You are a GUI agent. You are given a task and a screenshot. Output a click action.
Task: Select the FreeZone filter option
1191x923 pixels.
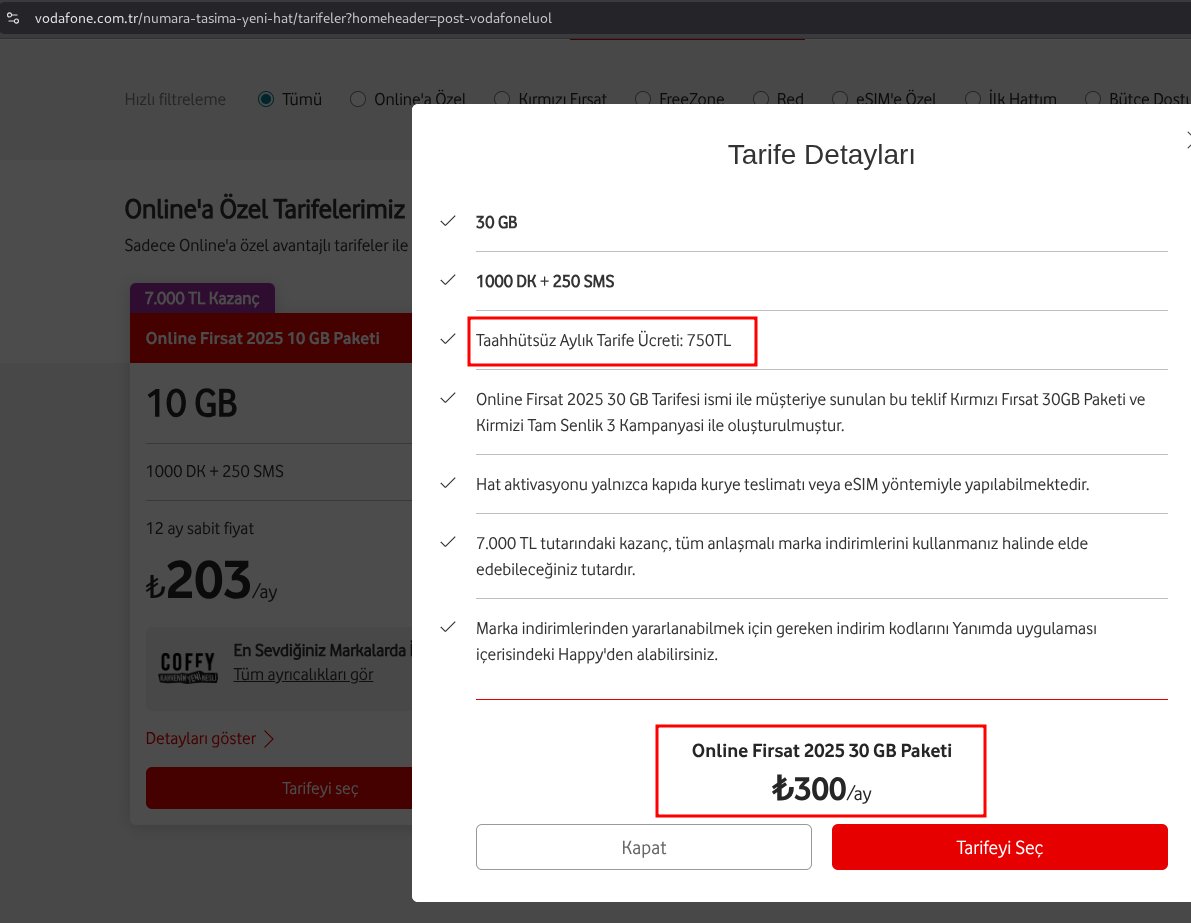(643, 99)
